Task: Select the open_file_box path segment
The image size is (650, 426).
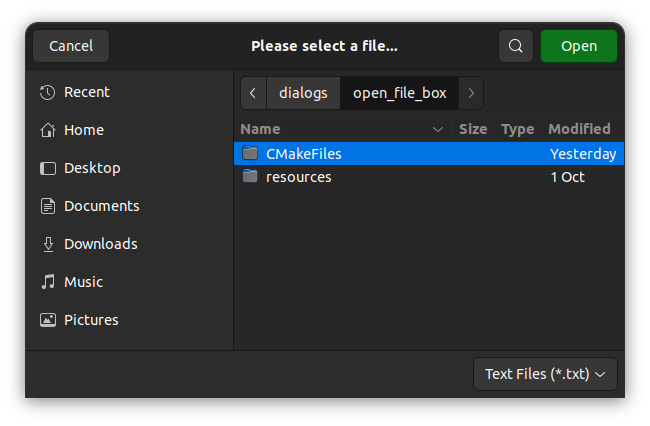Action: click(399, 93)
